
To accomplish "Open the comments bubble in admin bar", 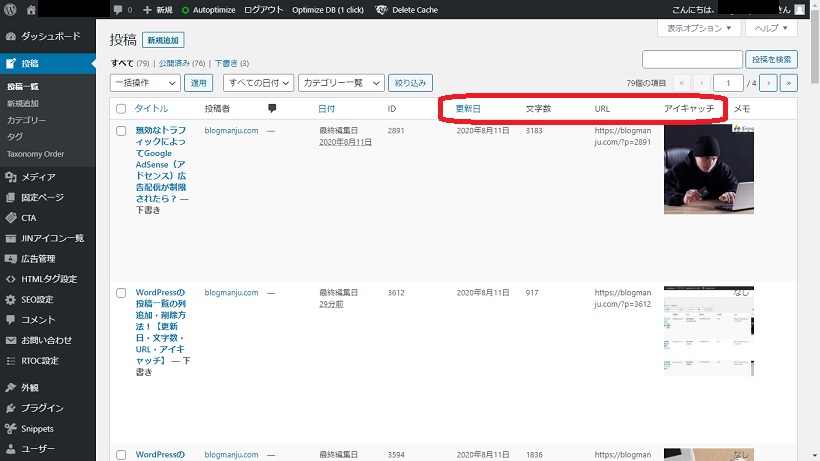I will click(x=118, y=9).
